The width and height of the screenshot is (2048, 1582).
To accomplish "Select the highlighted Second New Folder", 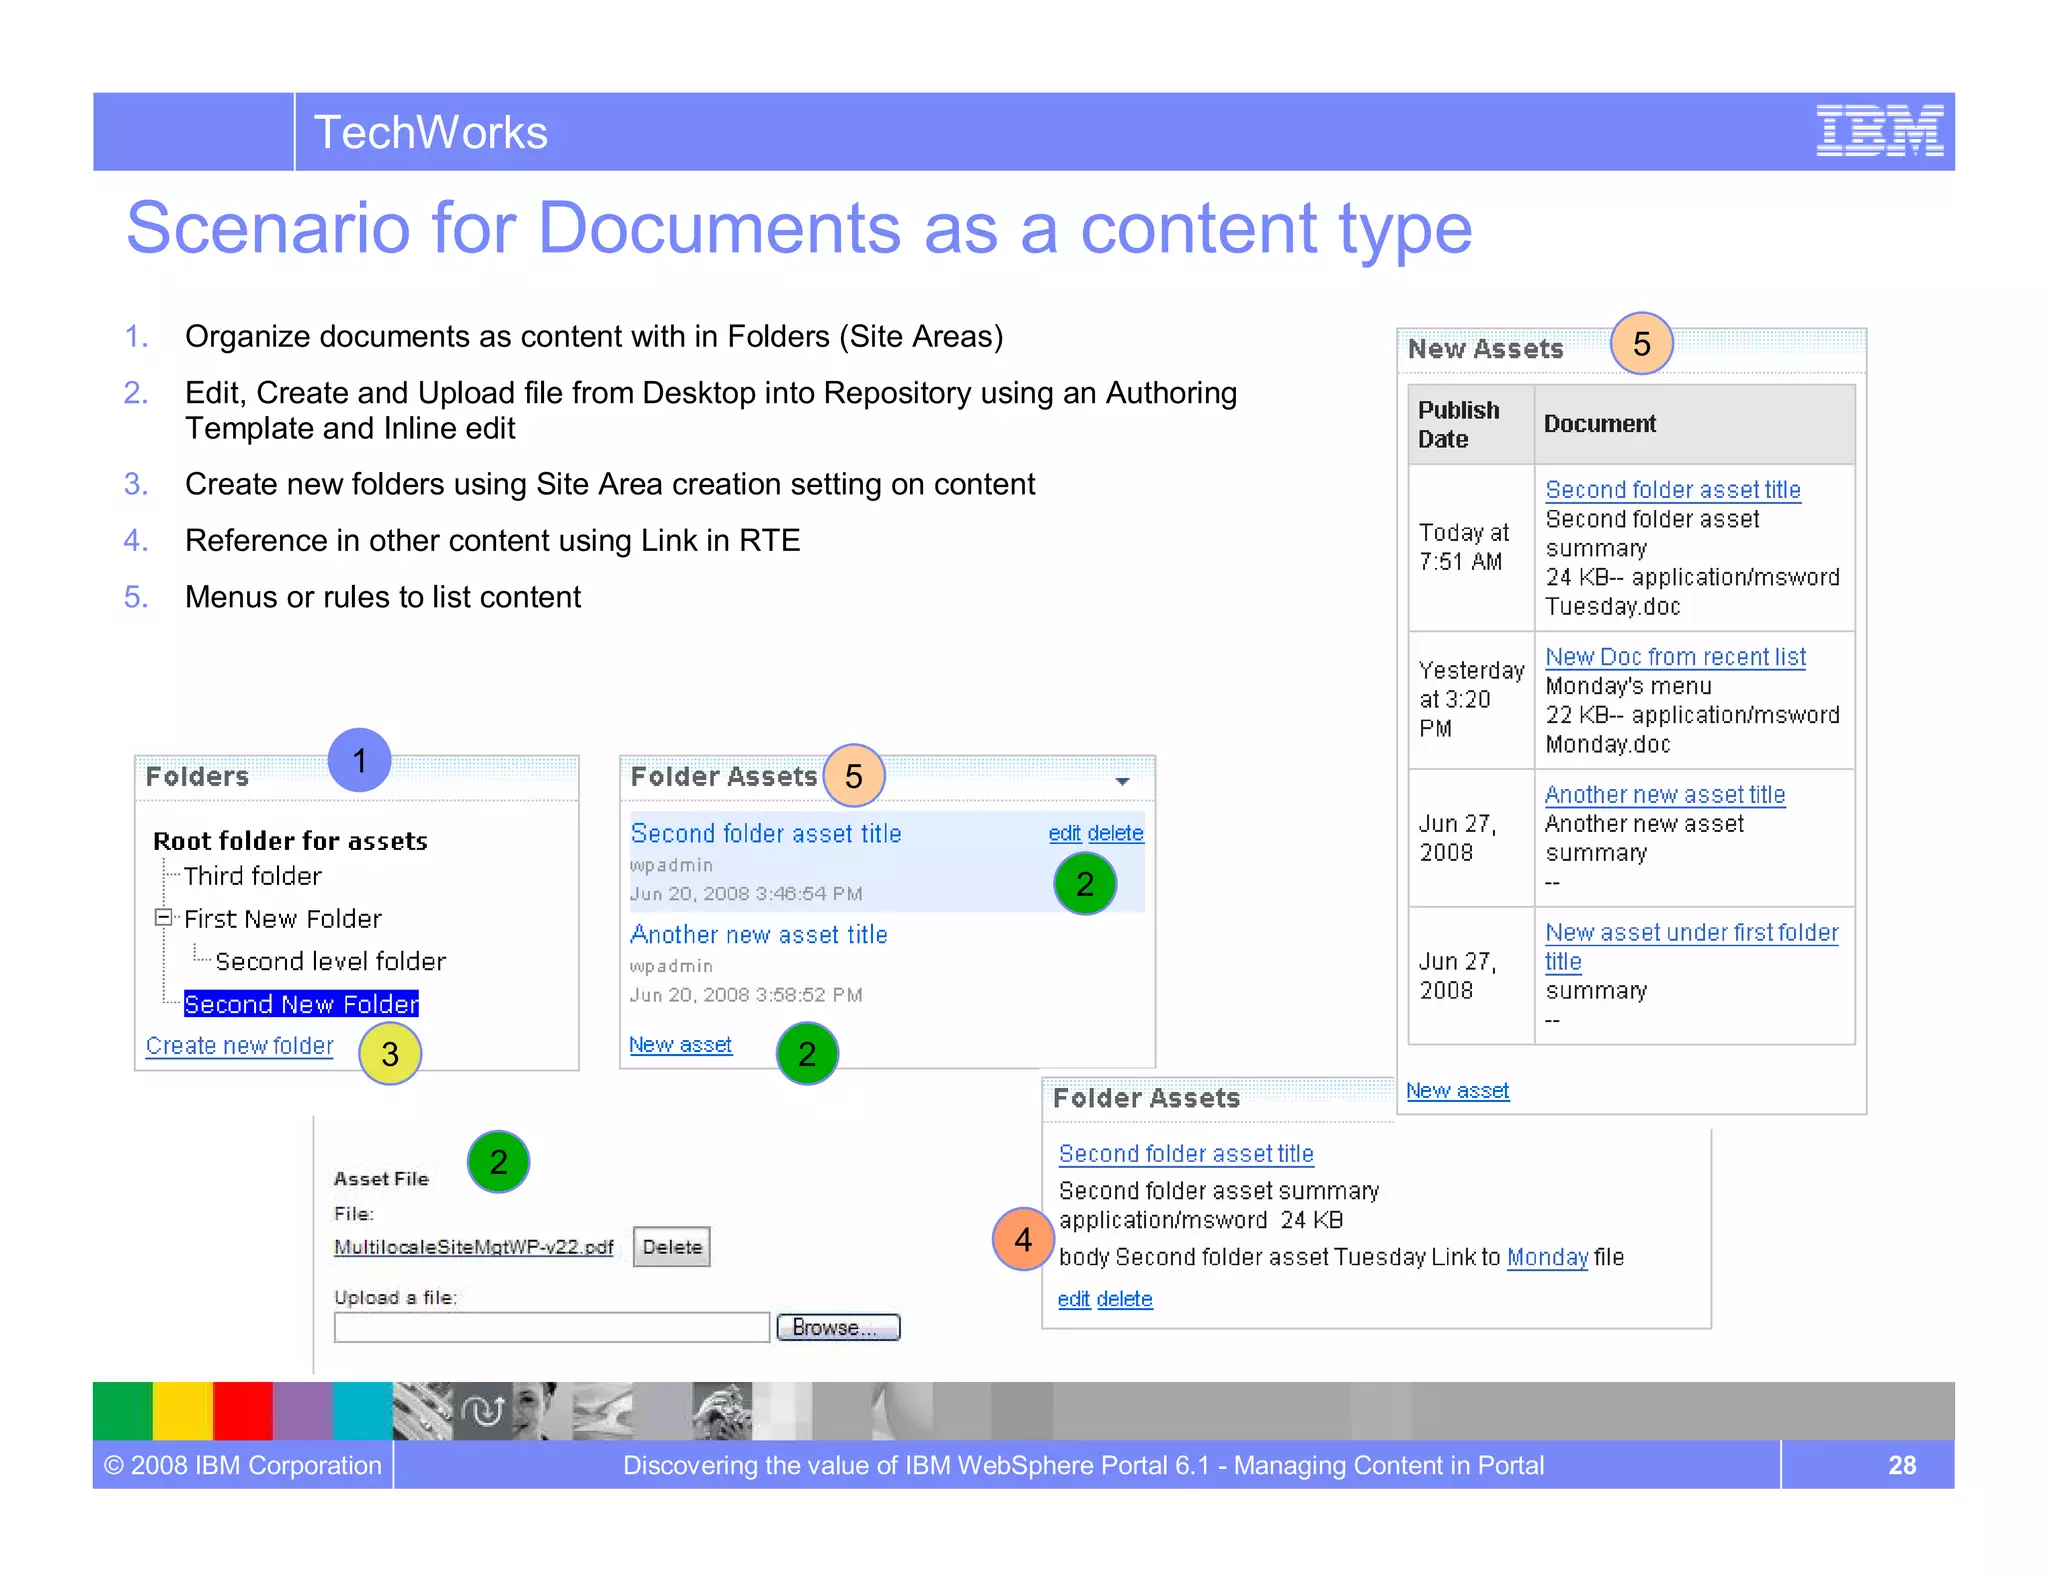I will click(x=301, y=1004).
